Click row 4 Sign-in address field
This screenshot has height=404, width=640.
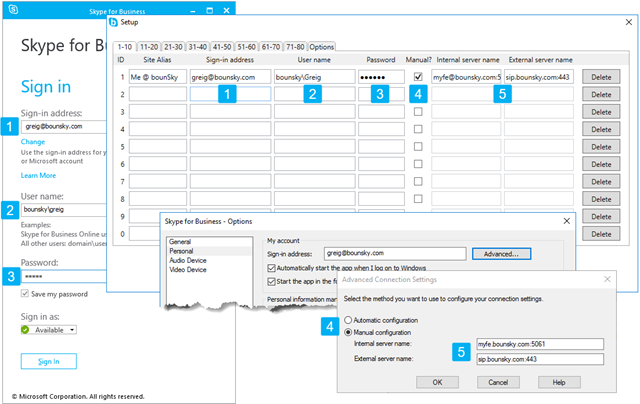pos(230,129)
